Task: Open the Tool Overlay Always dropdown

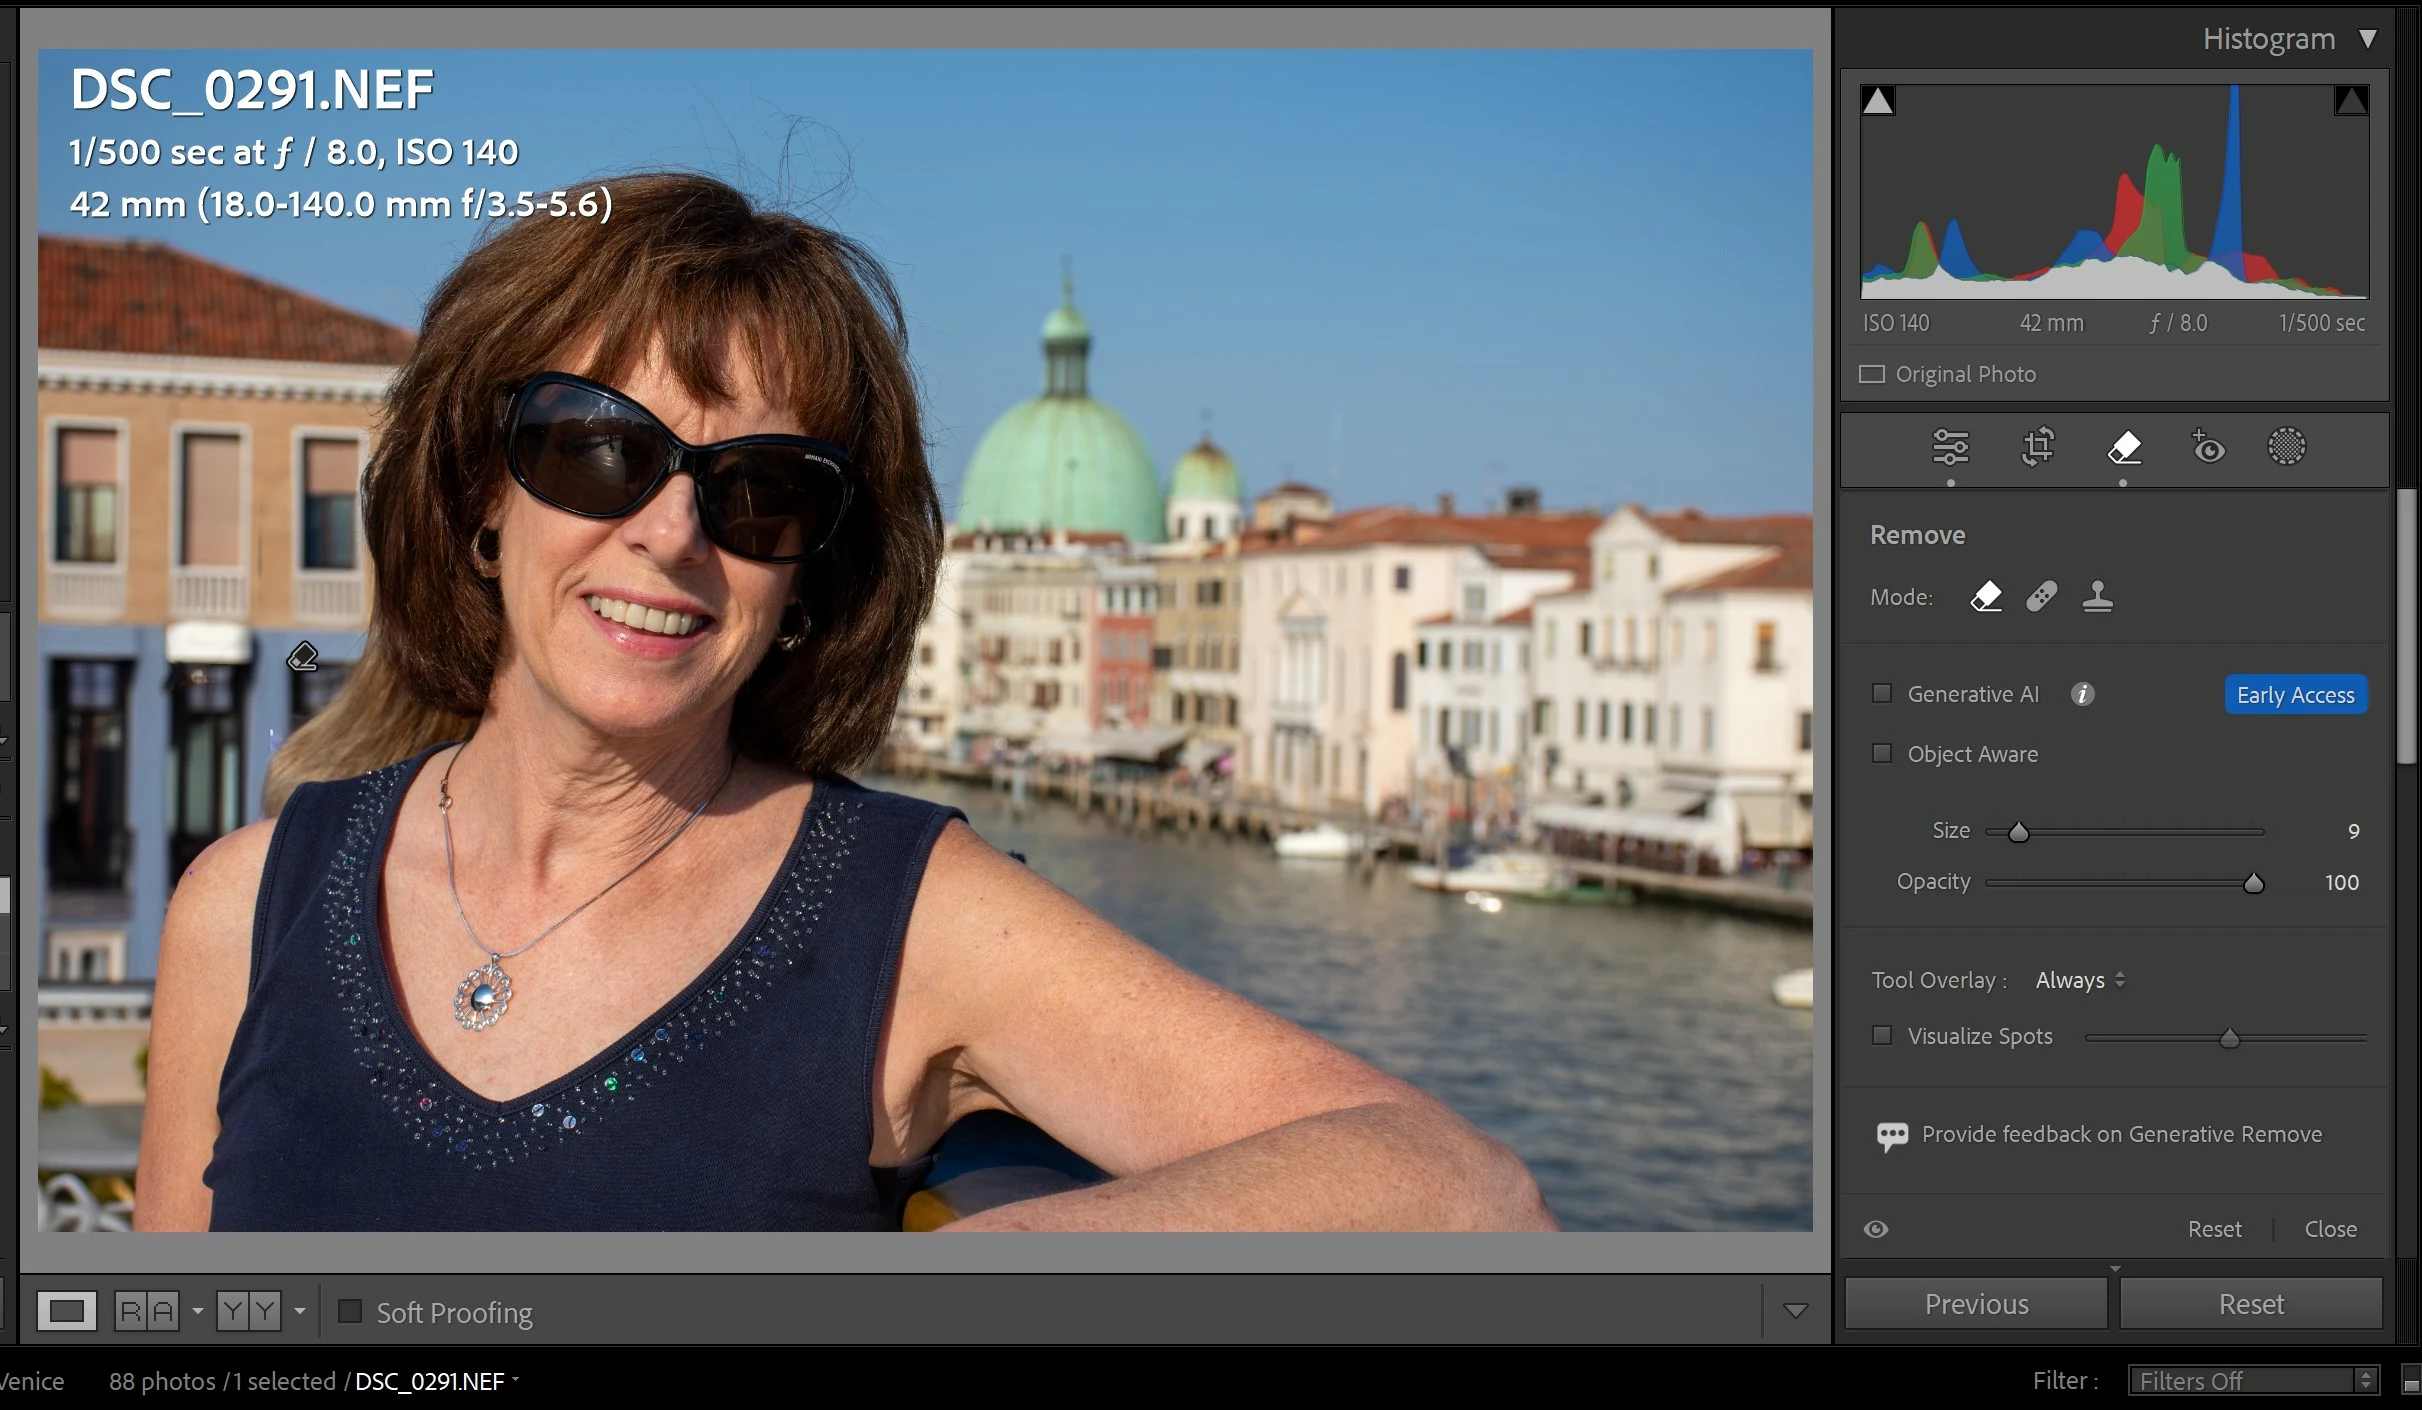Action: [2080, 980]
